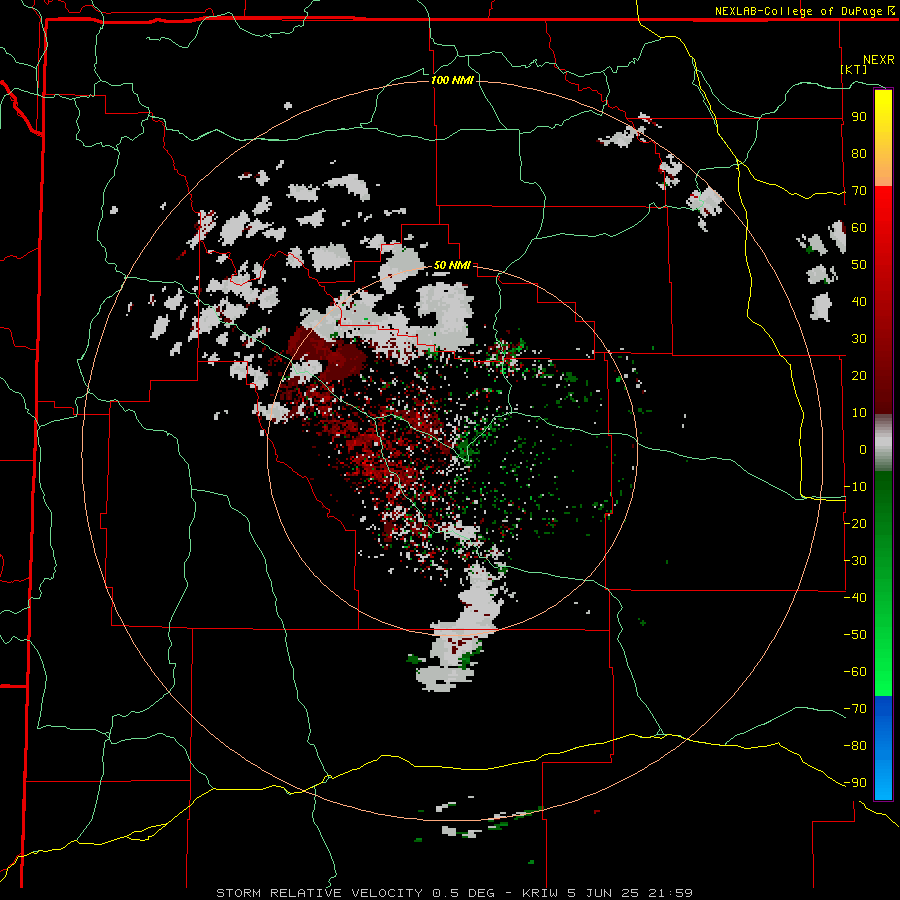Click the 90 value on velocity scale
This screenshot has width=900, height=900.
coord(859,117)
